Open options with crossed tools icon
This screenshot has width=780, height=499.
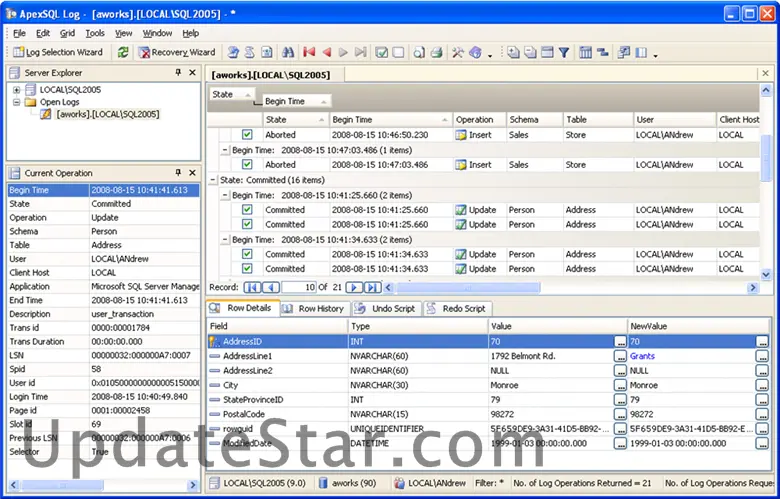458,52
